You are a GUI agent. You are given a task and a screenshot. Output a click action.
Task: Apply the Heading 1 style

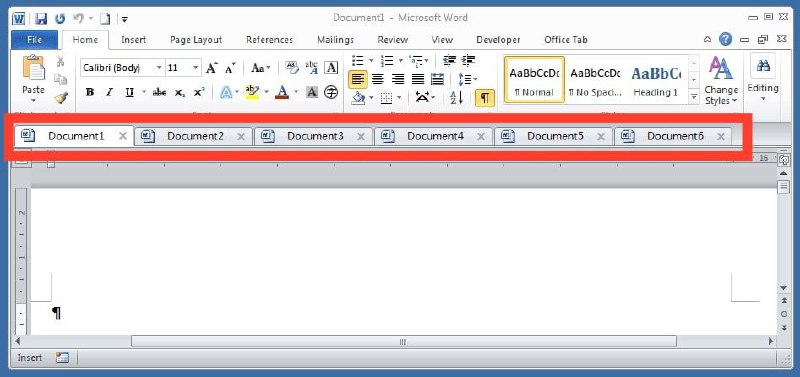(656, 80)
